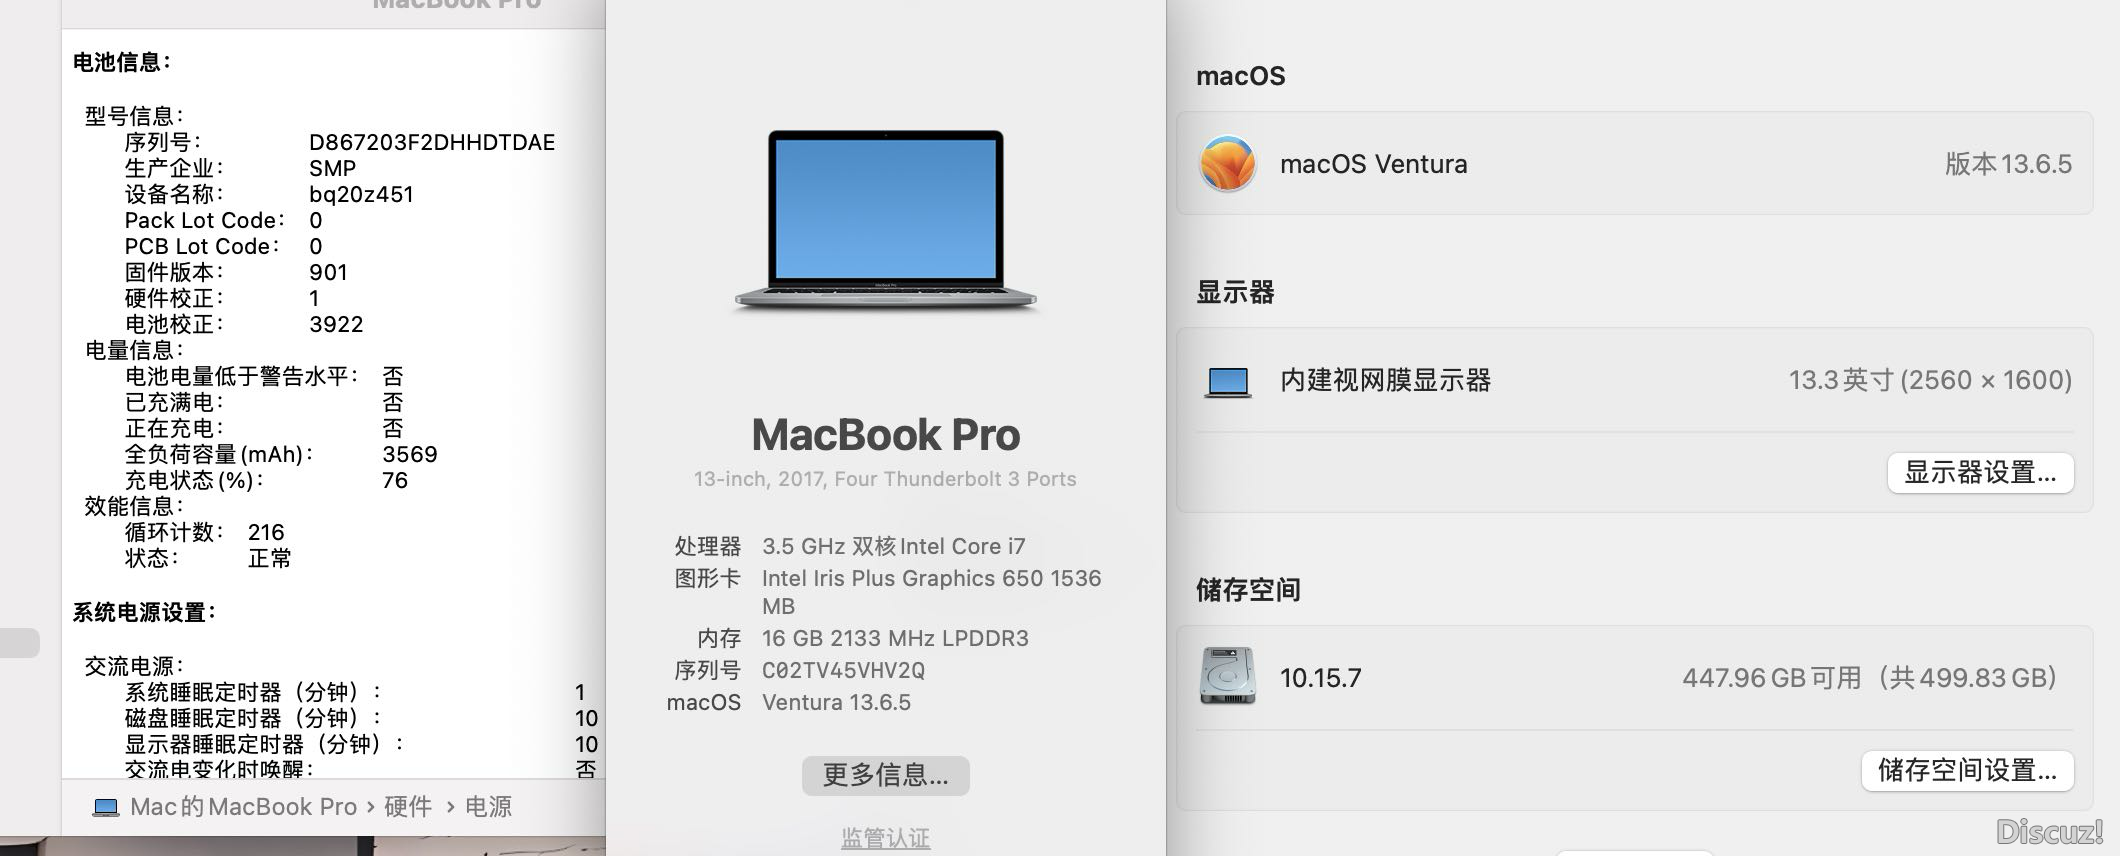The width and height of the screenshot is (2120, 856).
Task: Select 硬件 in the path bar
Action: [x=408, y=807]
